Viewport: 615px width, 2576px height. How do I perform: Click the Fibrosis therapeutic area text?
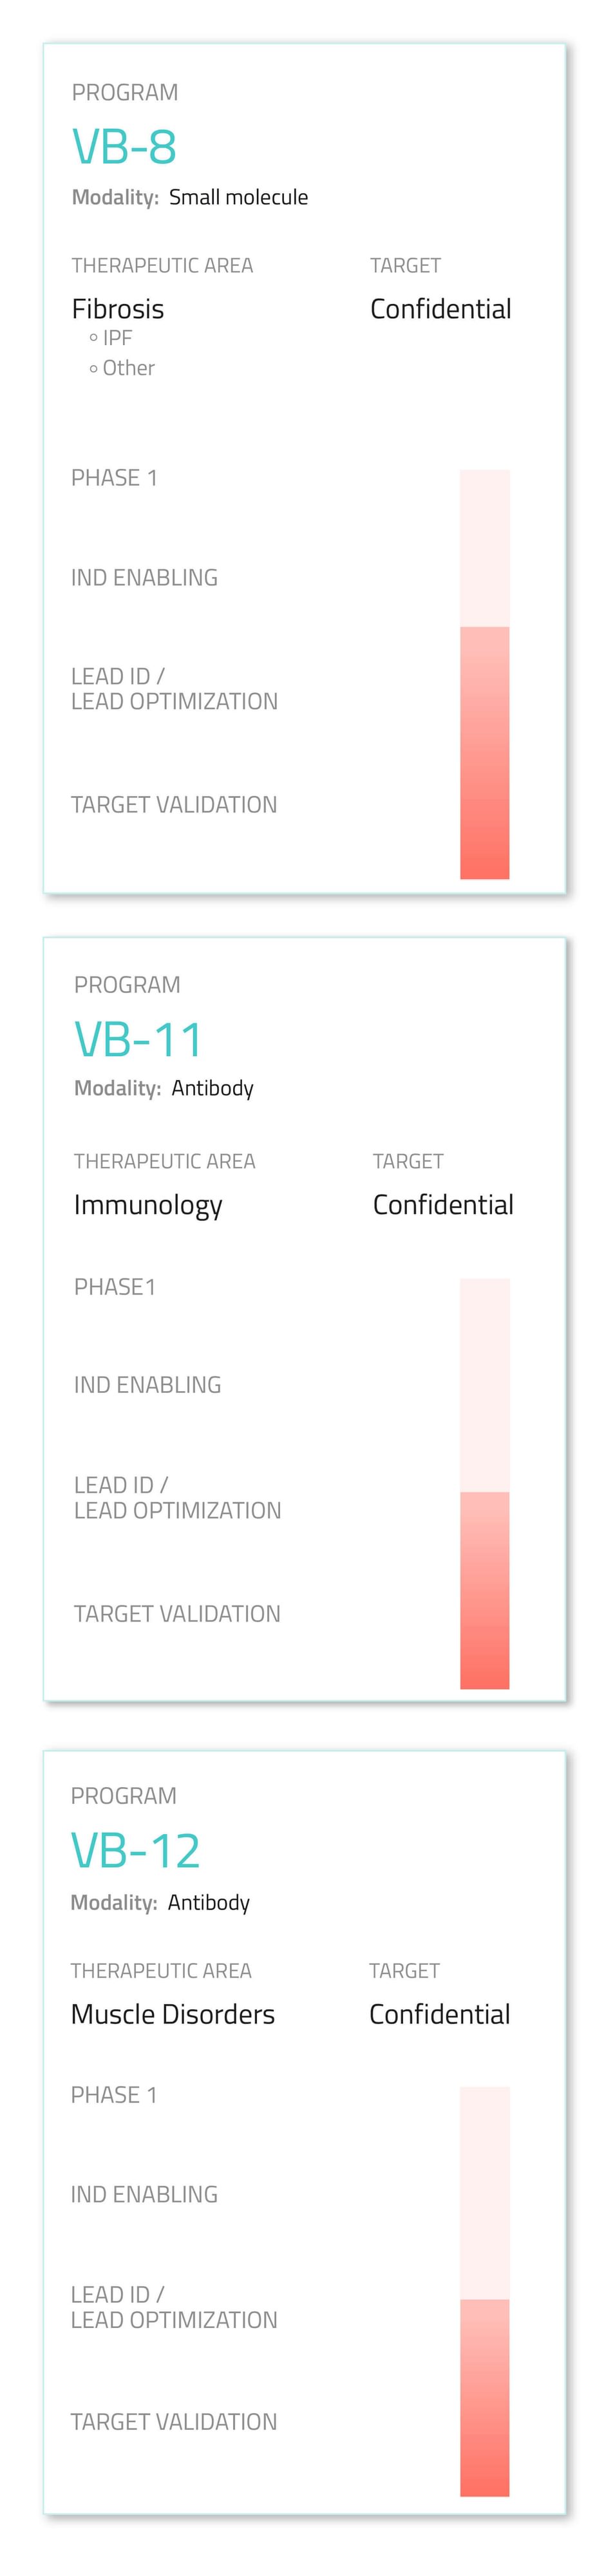point(118,309)
